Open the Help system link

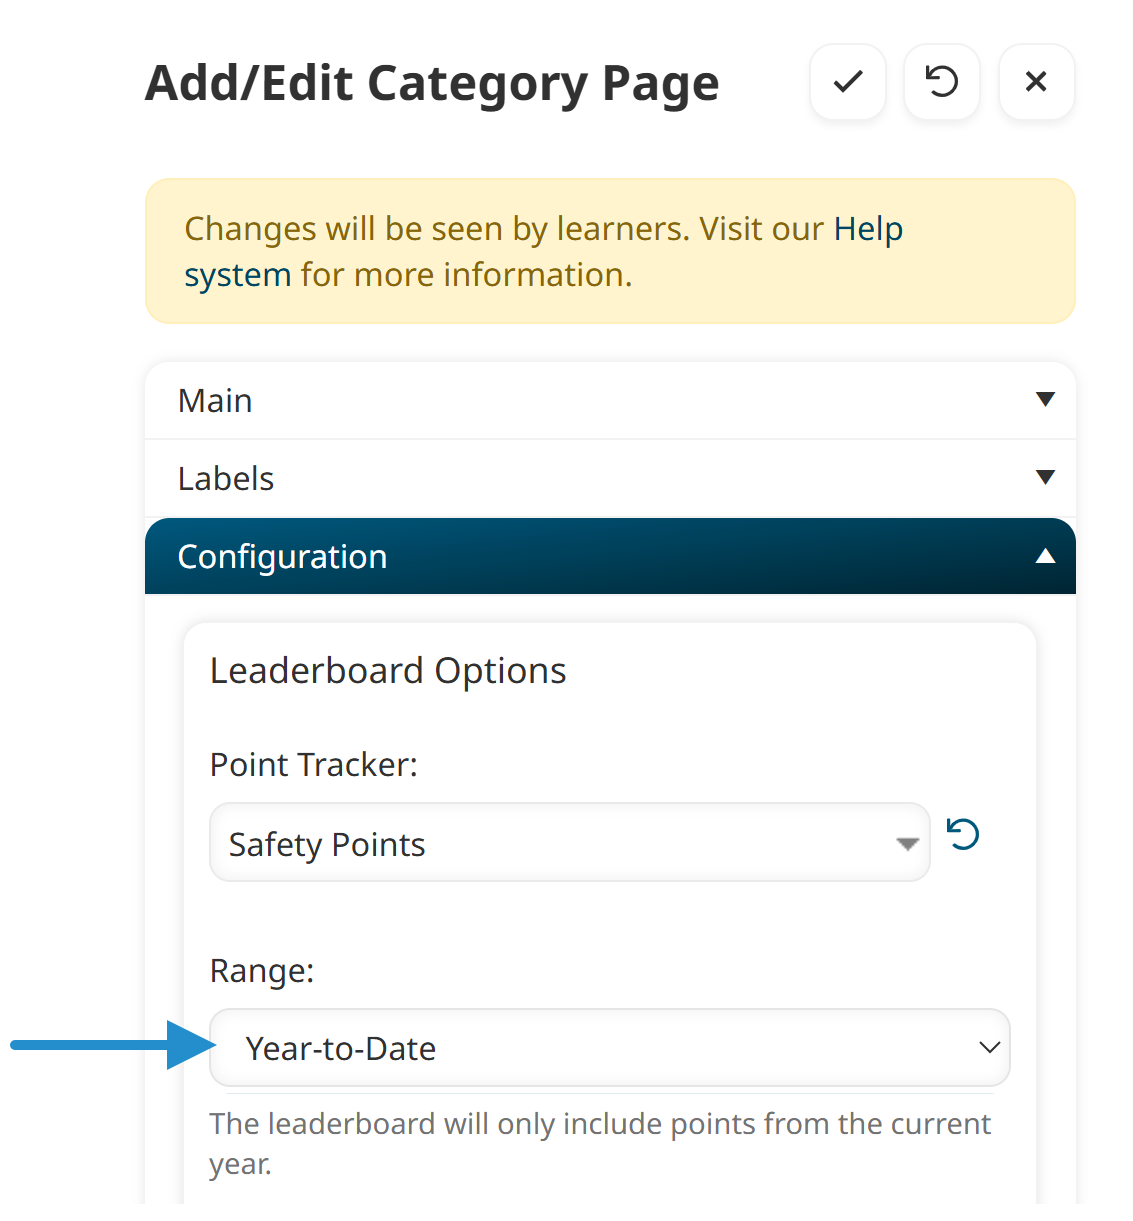tap(868, 230)
